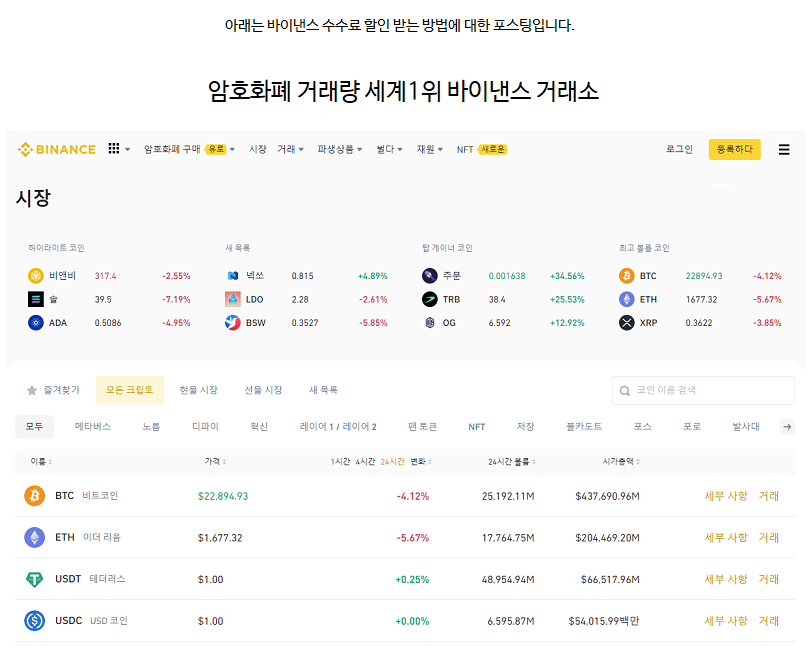Click the Ethereum icon in table row

(x=34, y=537)
